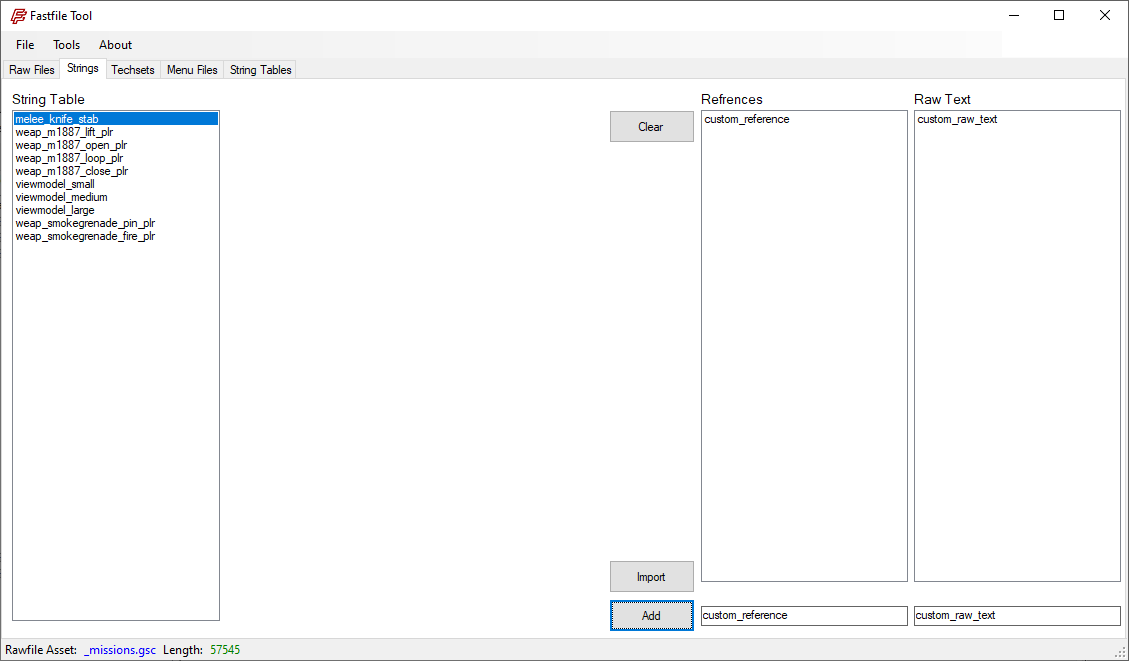The height and width of the screenshot is (661, 1129).
Task: Open the Tools menu
Action: (67, 45)
